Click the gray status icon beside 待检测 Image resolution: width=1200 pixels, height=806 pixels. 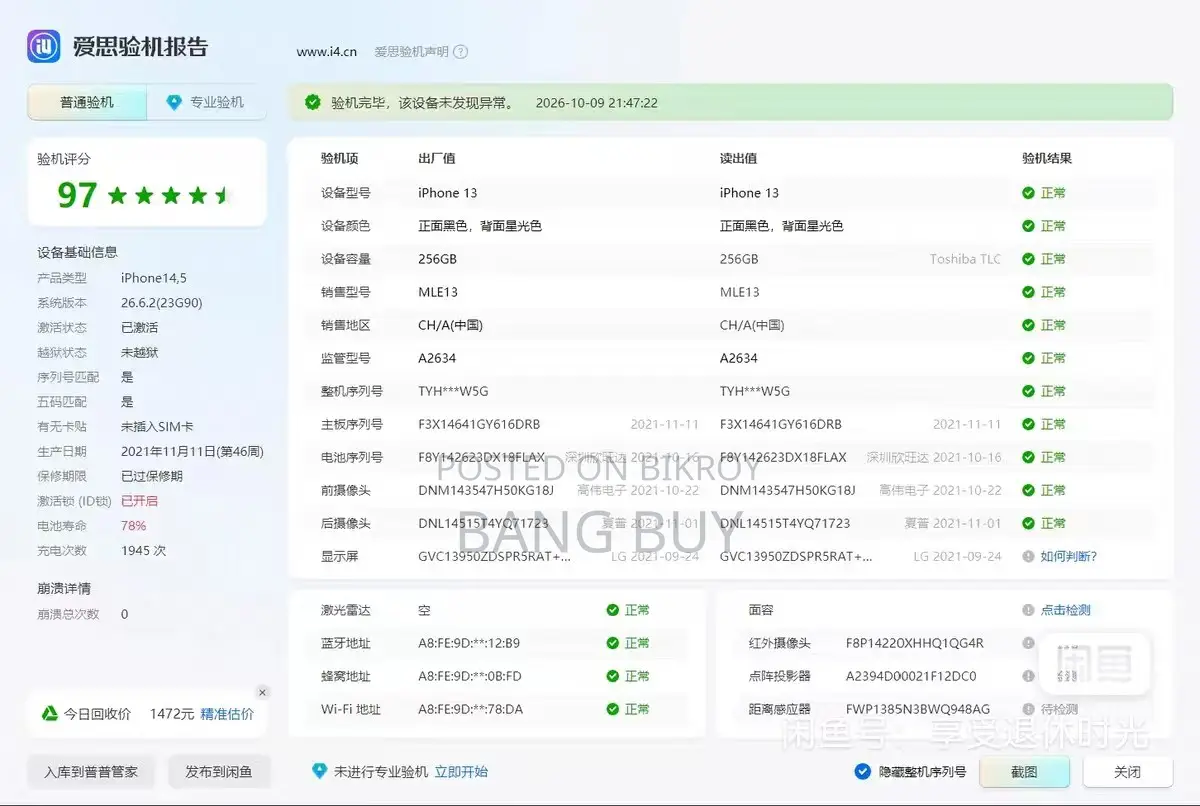coord(1028,709)
